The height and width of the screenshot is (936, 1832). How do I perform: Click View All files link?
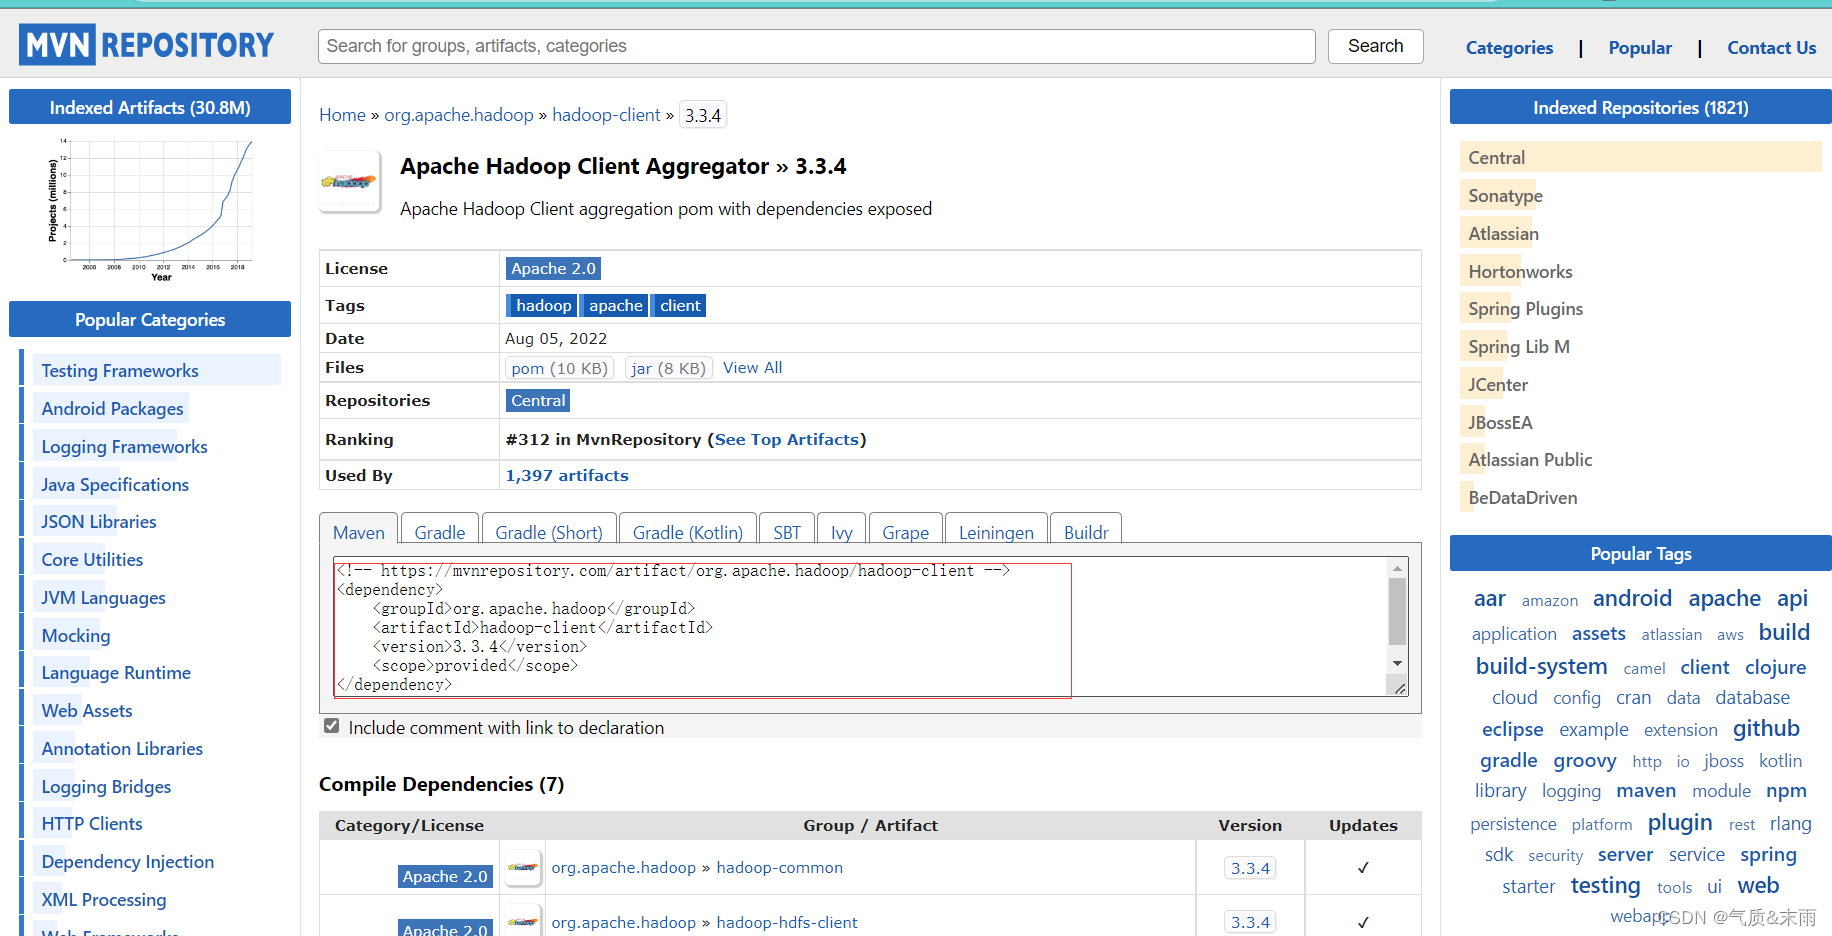pyautogui.click(x=752, y=368)
